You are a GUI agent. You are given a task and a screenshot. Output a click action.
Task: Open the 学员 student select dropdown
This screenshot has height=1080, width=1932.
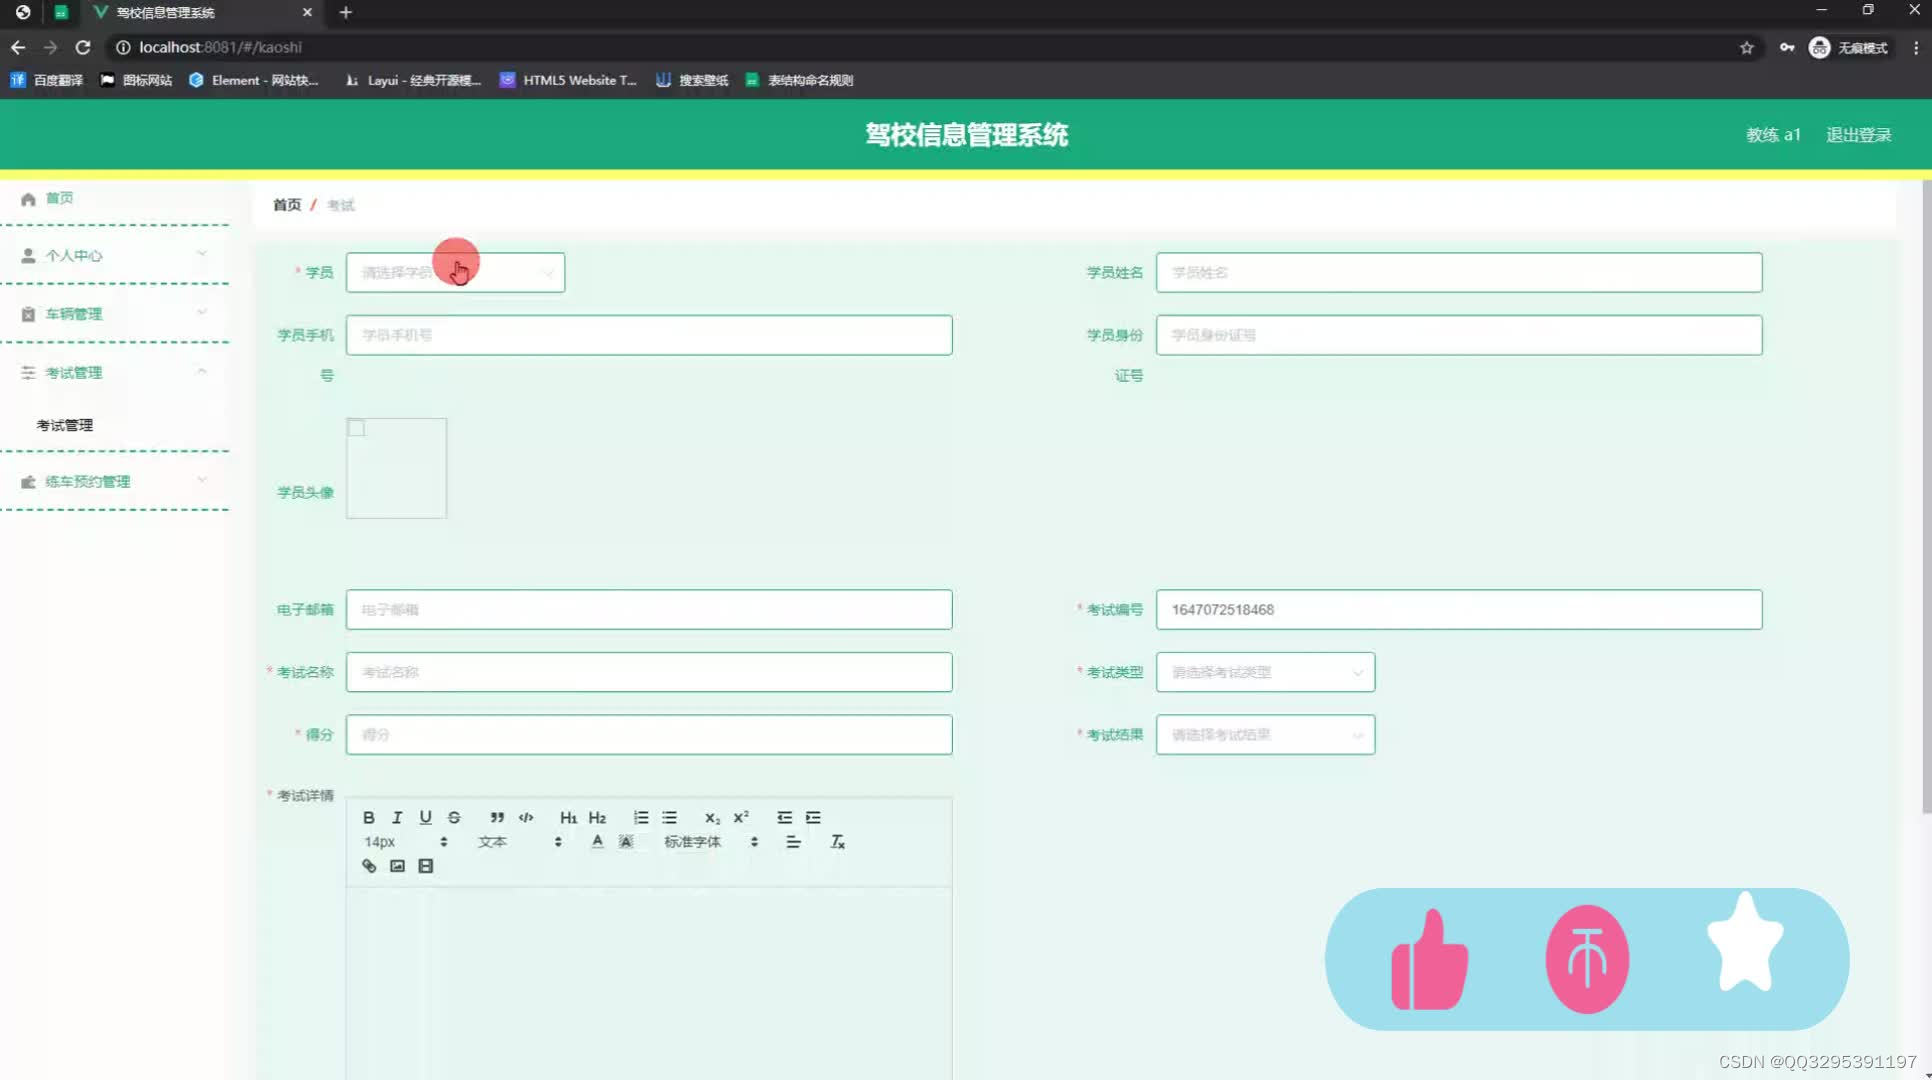pos(455,272)
